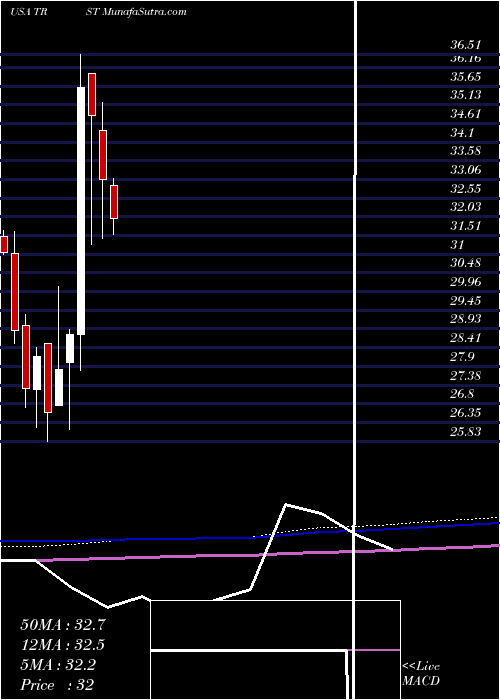Click the Price : 32 readout
The image size is (500, 700).
57,685
